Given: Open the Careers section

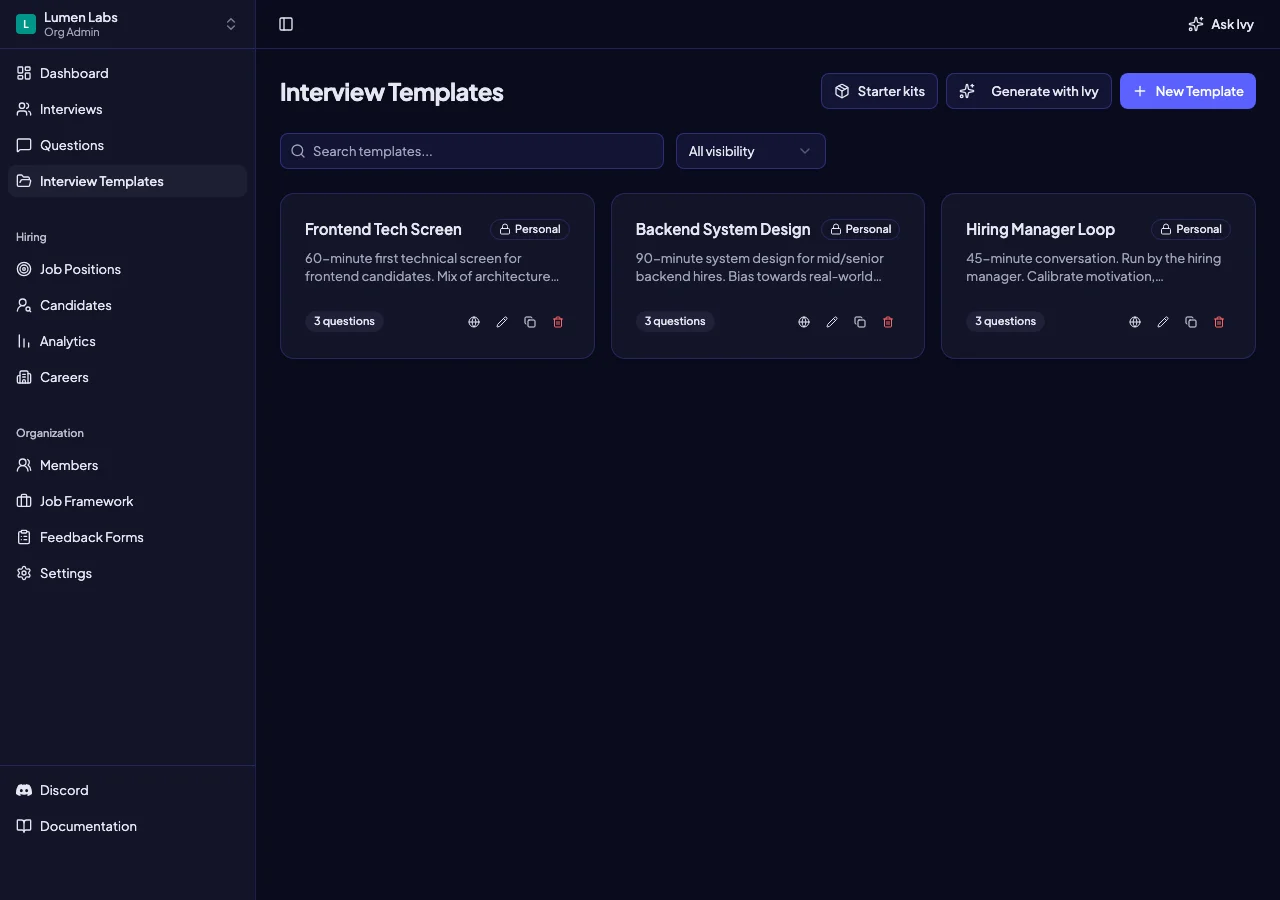Looking at the screenshot, I should 127,377.
